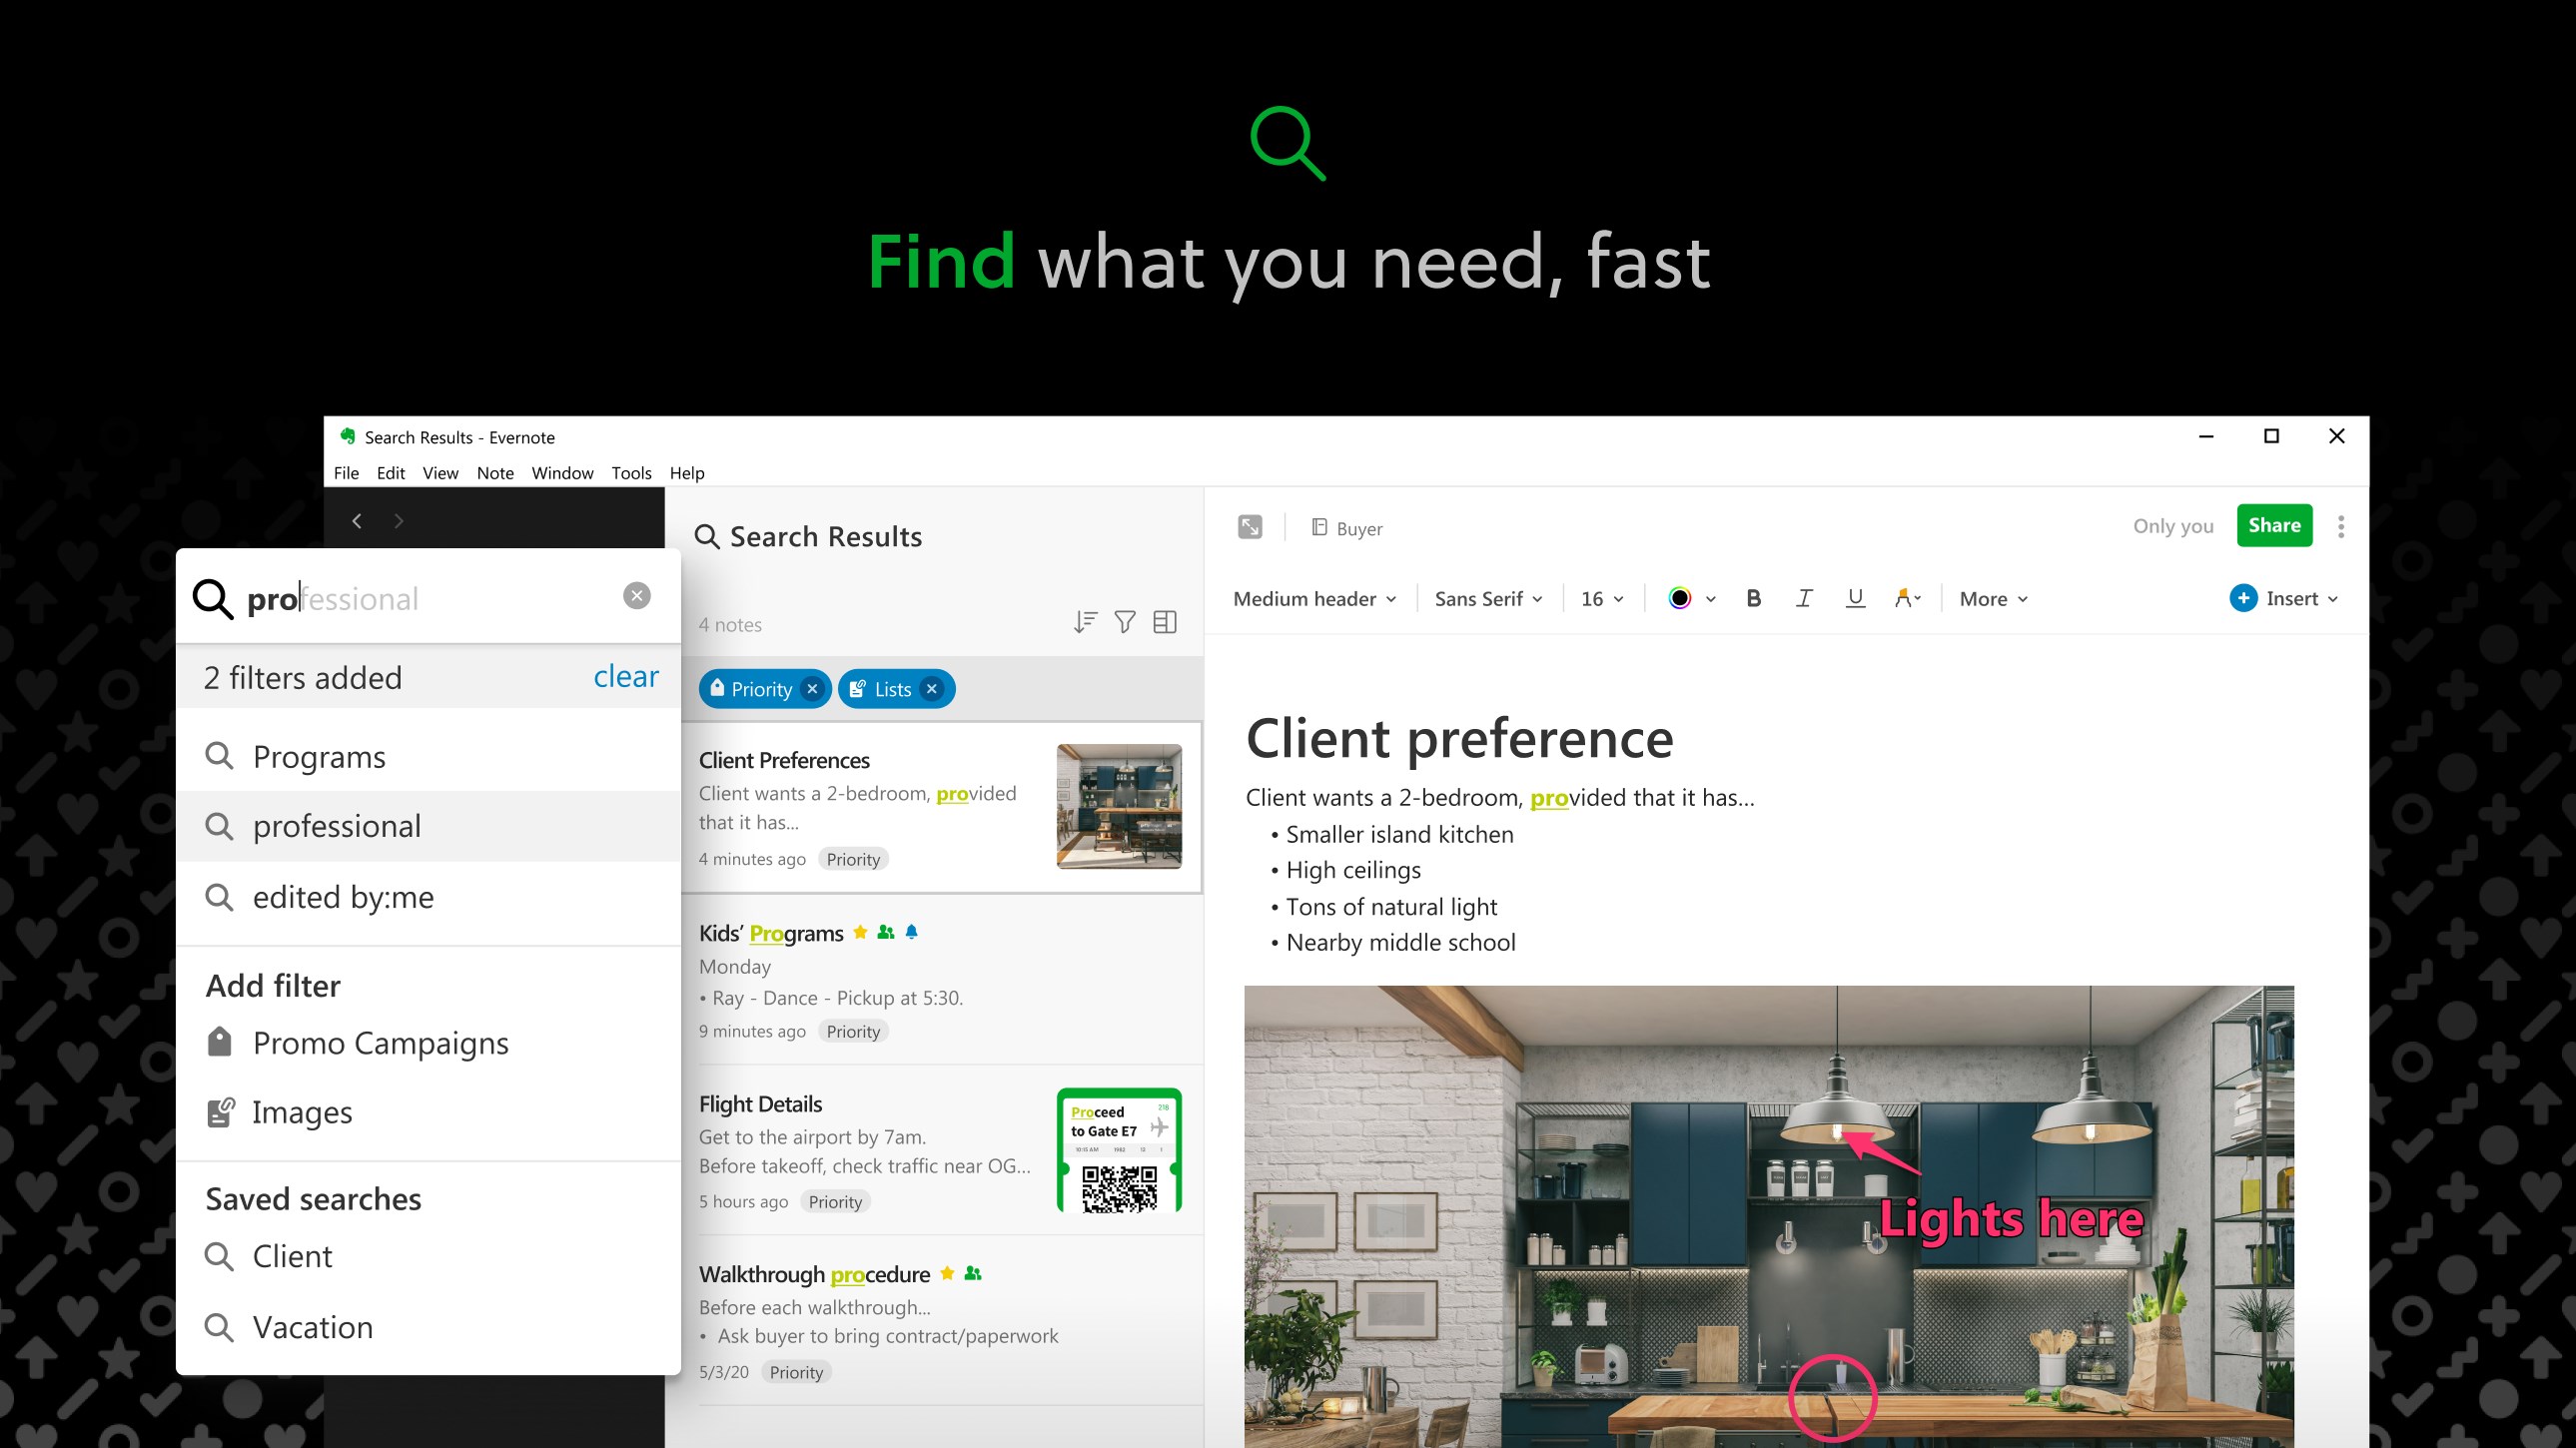Remove the Lists filter tag

(932, 688)
